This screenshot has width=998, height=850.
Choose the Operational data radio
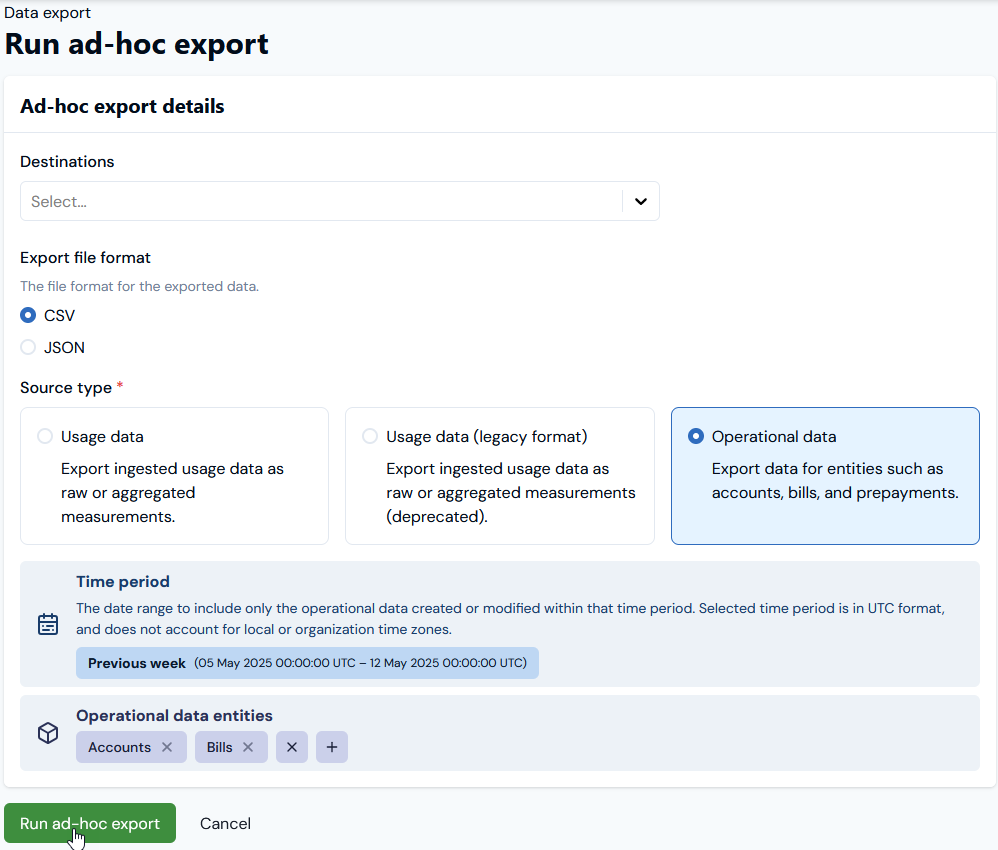click(x=696, y=436)
